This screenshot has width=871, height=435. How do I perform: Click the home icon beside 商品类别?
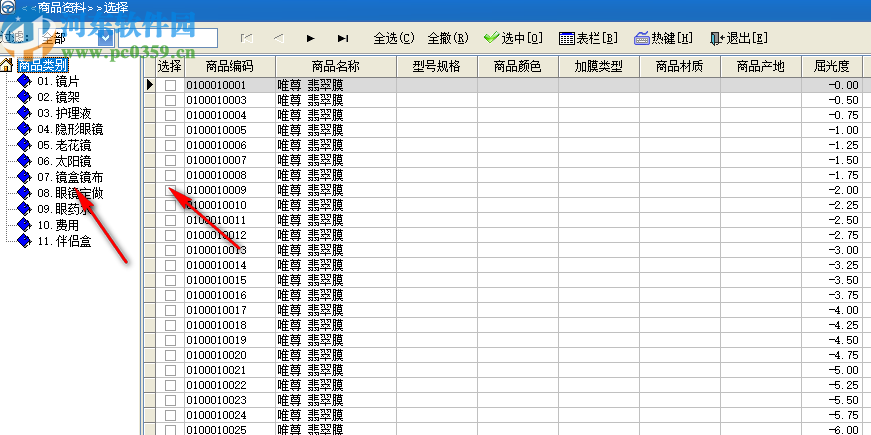click(x=7, y=66)
